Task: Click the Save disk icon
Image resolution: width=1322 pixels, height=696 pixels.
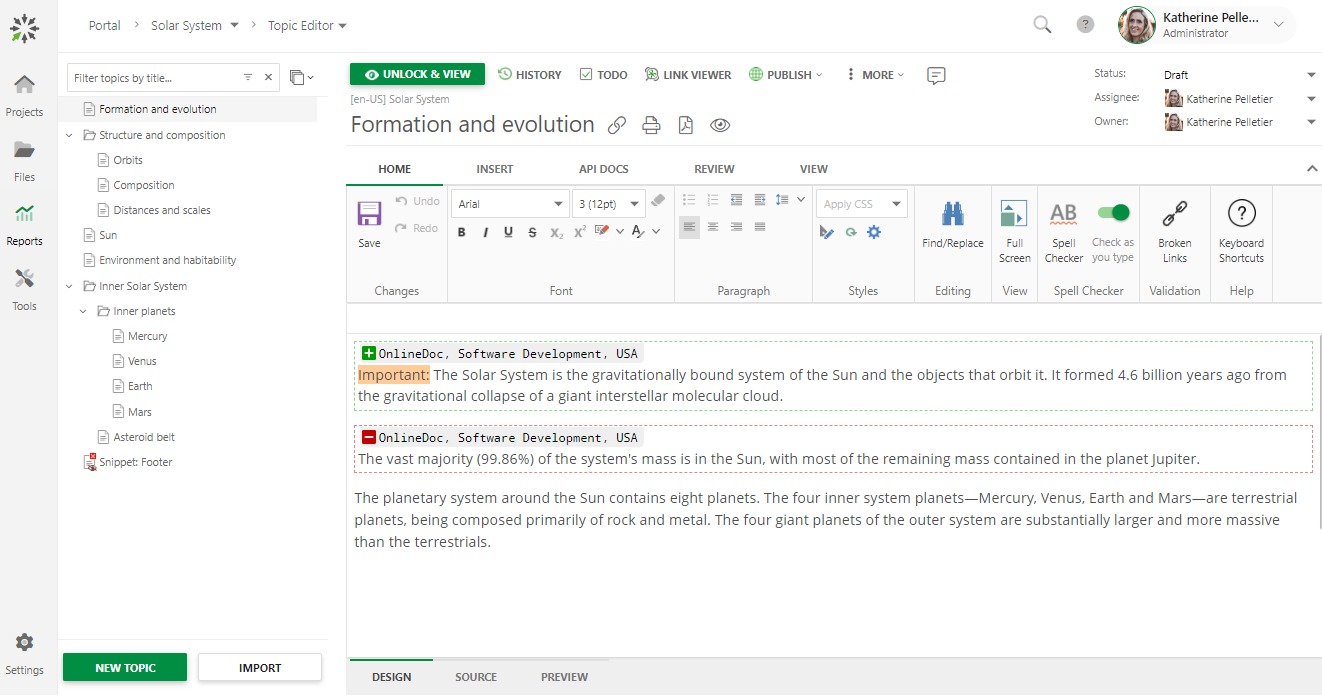Action: pyautogui.click(x=369, y=214)
